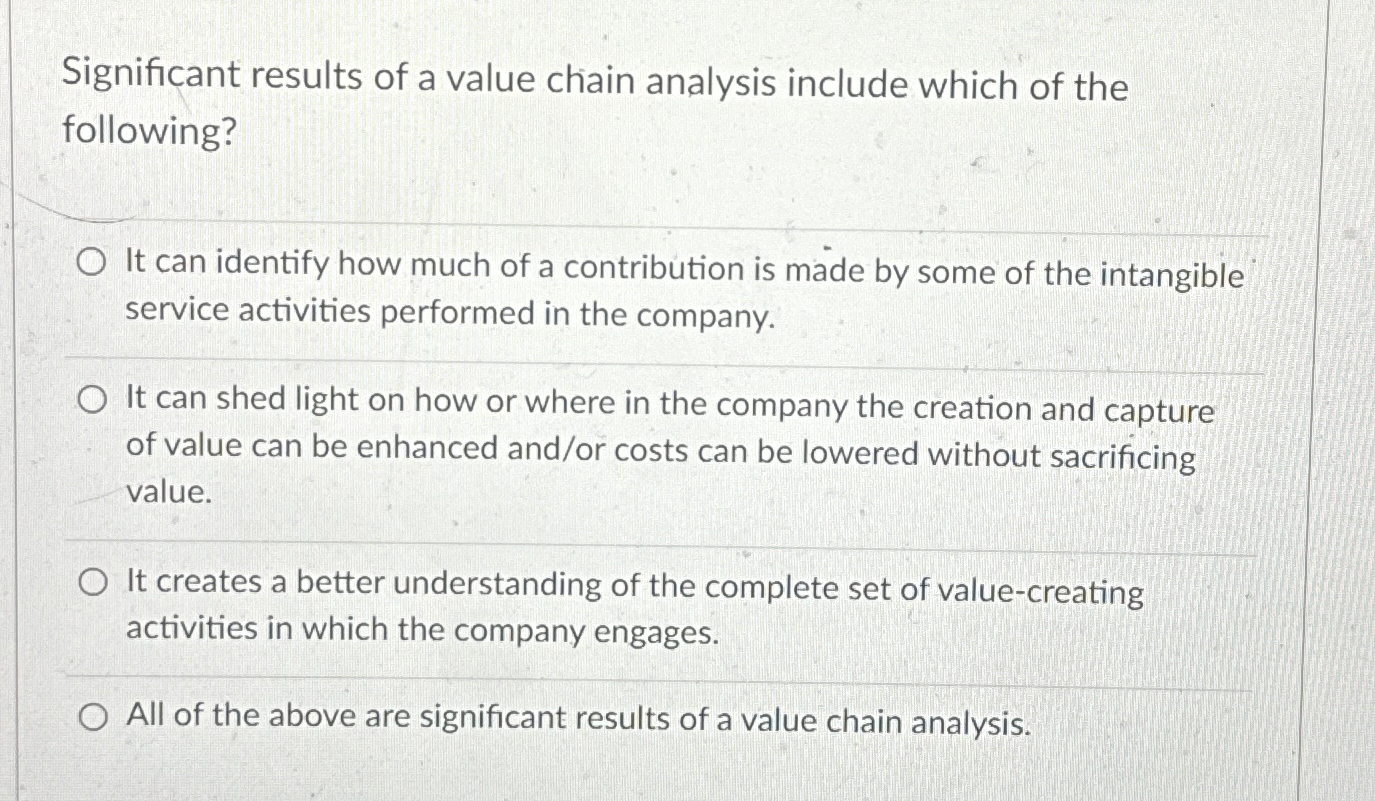
Task: Select the radio button for intangible service activities option
Action: click(92, 262)
